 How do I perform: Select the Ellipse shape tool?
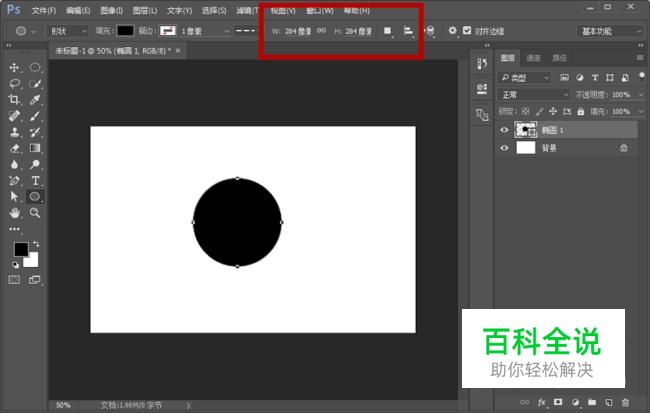click(35, 196)
